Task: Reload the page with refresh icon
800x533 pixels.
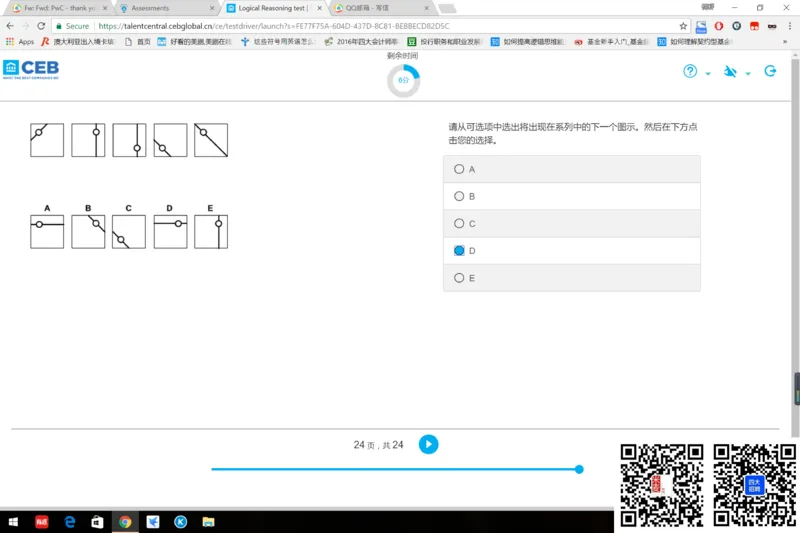Action: pos(41,26)
